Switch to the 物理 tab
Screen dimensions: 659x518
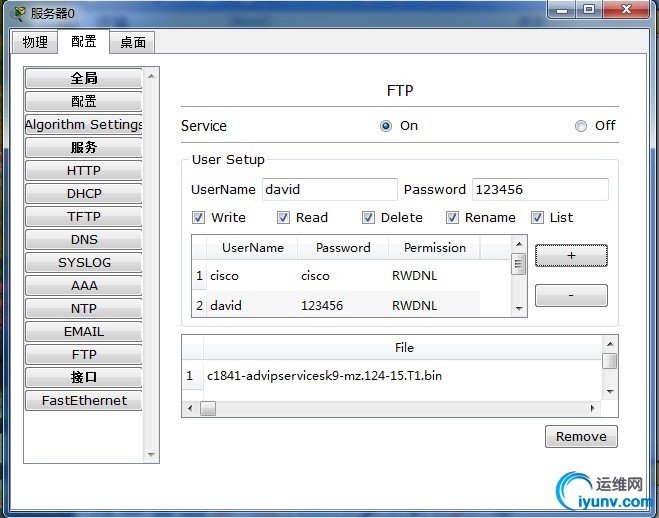[34, 42]
